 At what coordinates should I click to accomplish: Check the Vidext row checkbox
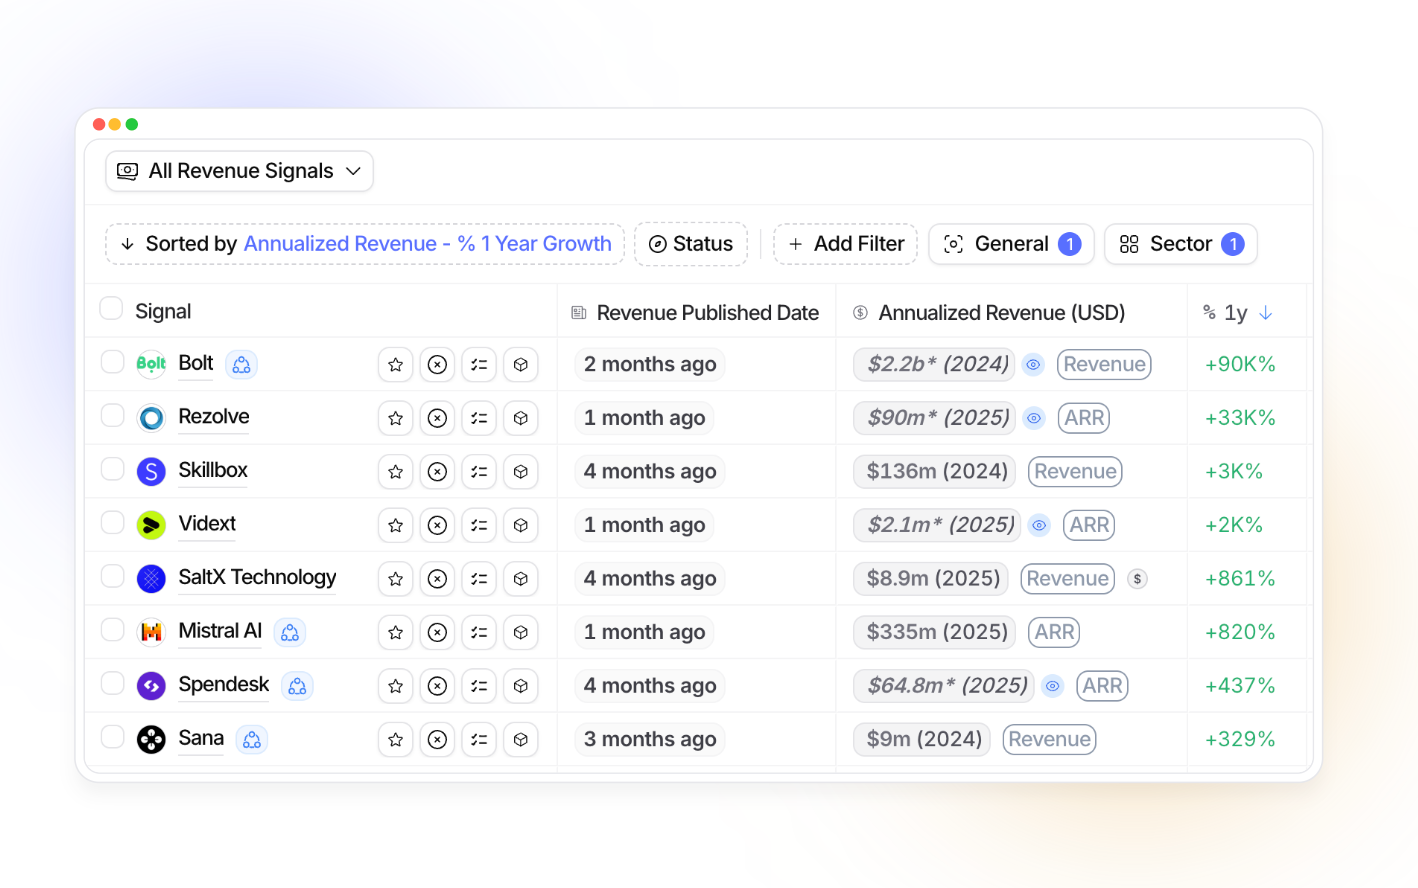(113, 523)
